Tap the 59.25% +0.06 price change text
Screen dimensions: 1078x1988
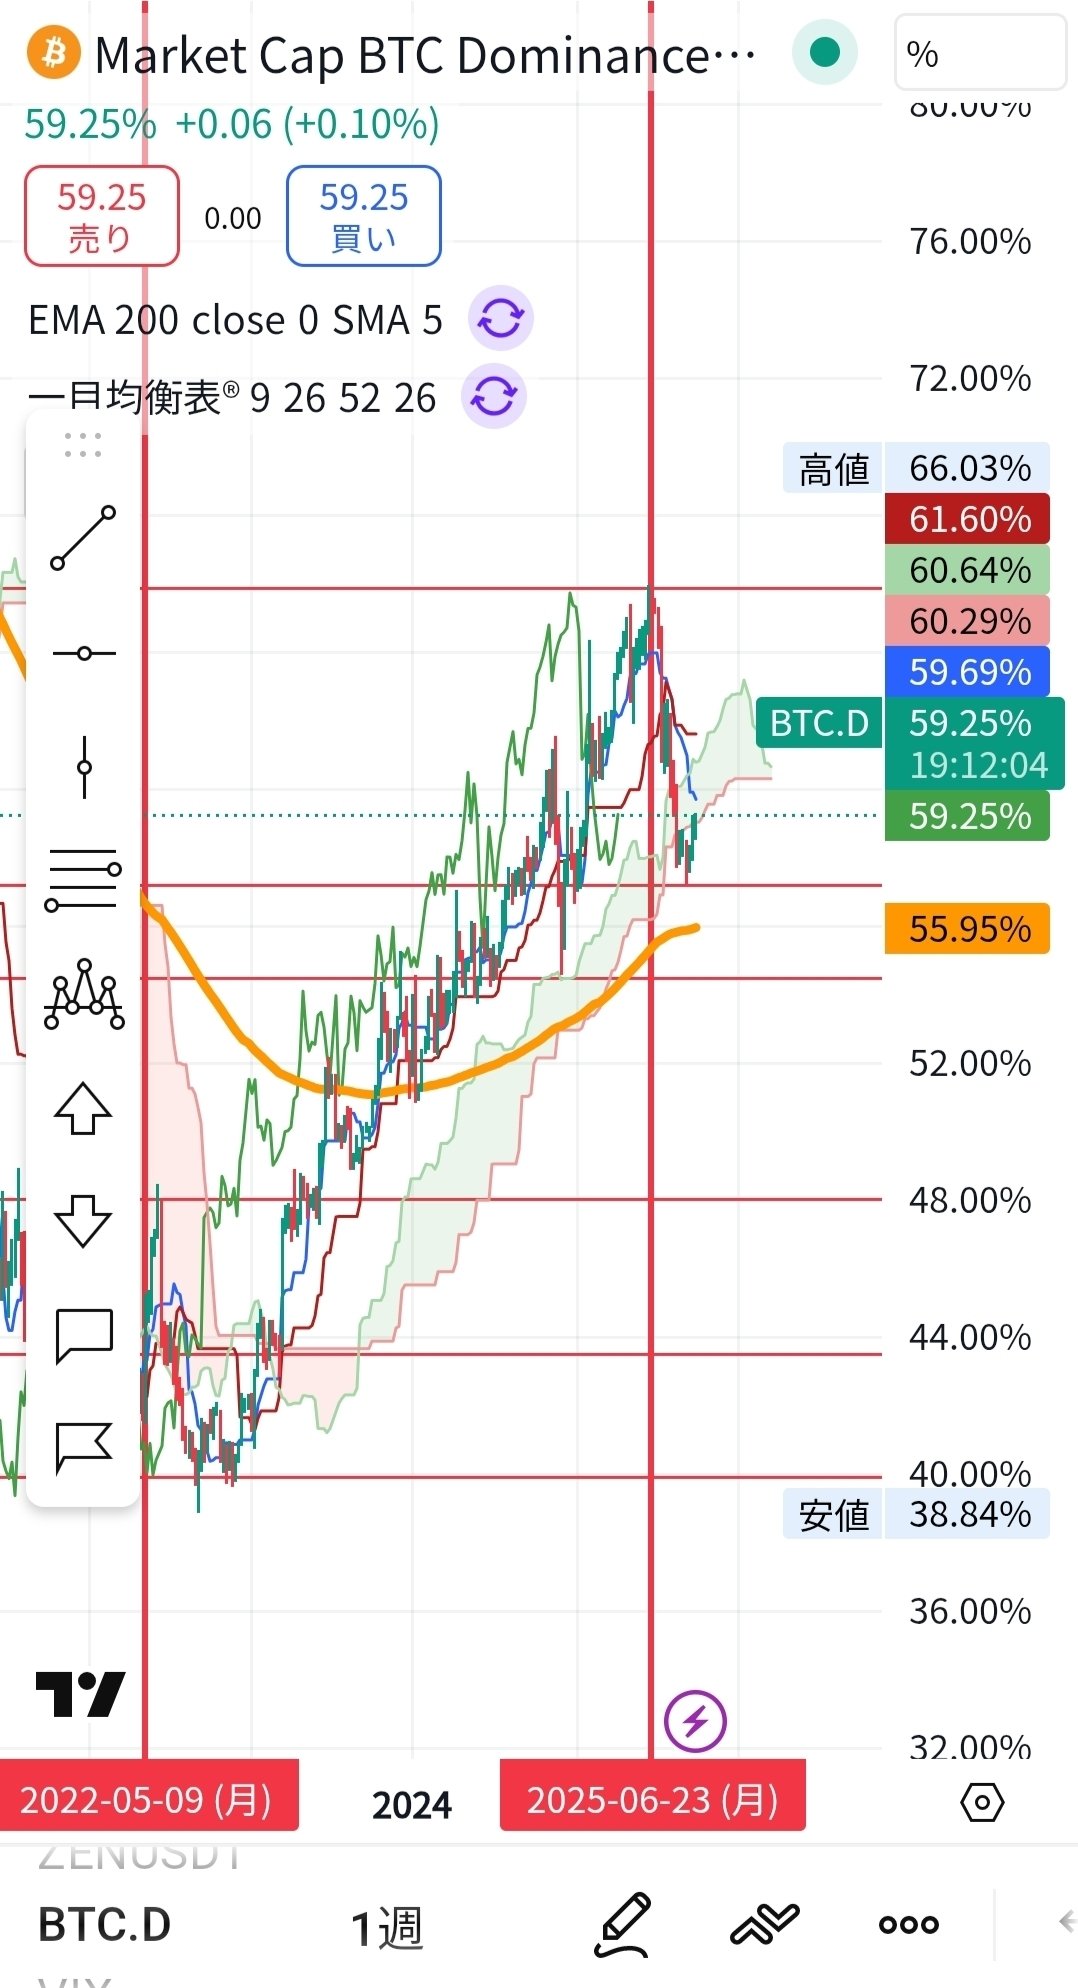click(x=232, y=124)
